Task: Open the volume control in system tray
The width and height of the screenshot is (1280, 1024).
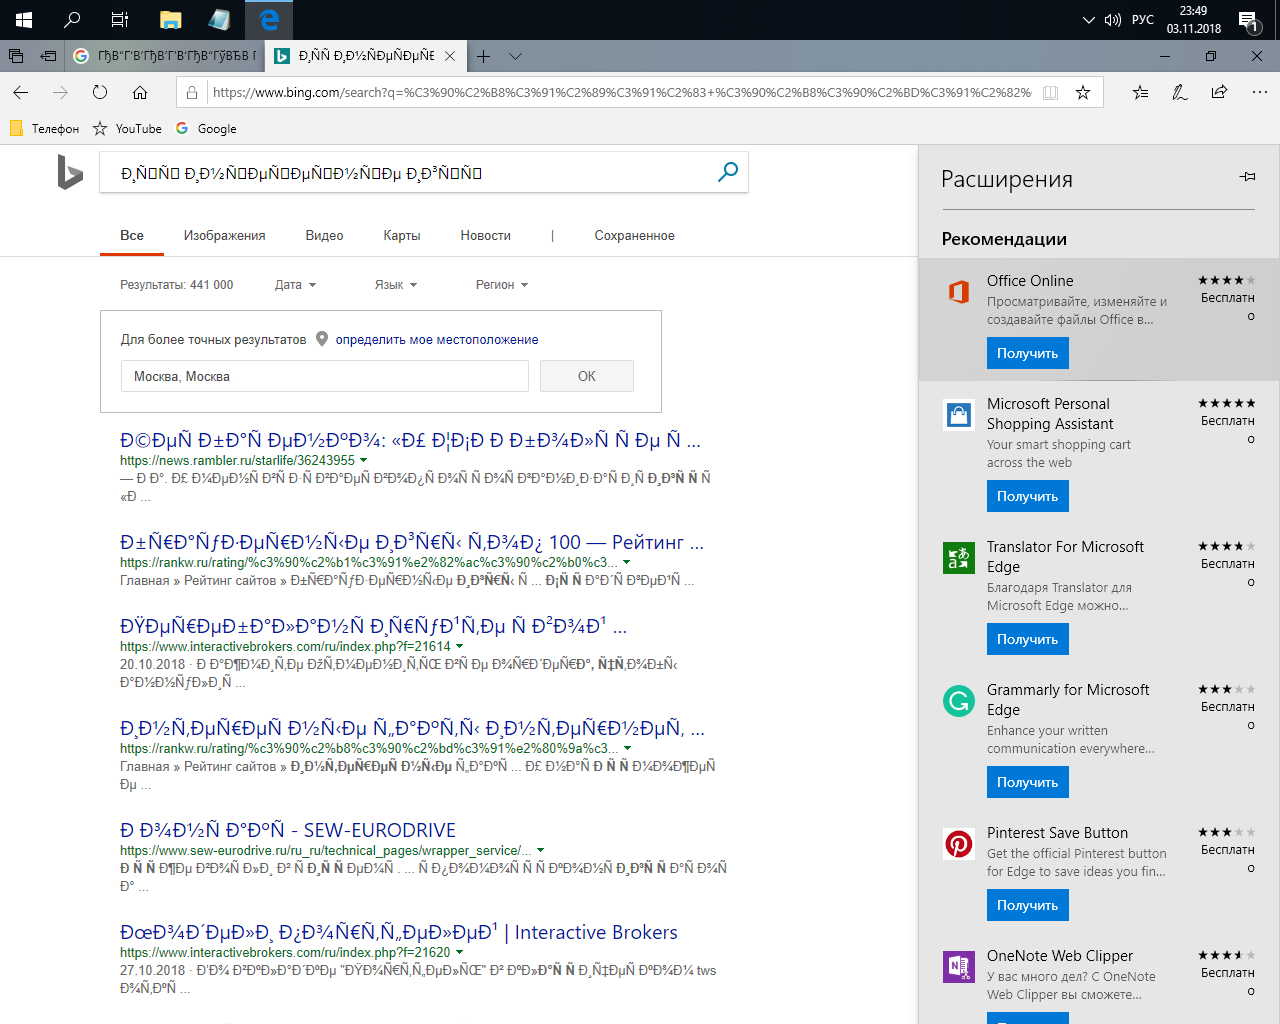Action: 1113,19
